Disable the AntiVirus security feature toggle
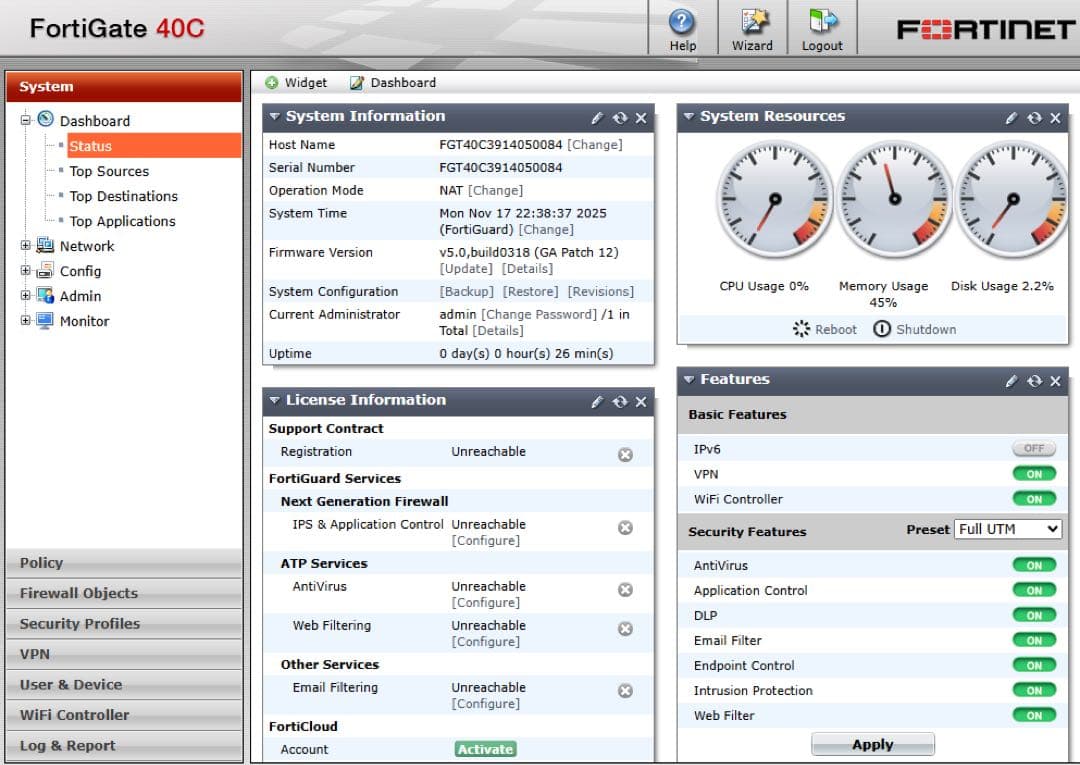The height and width of the screenshot is (765, 1080). pos(1033,565)
